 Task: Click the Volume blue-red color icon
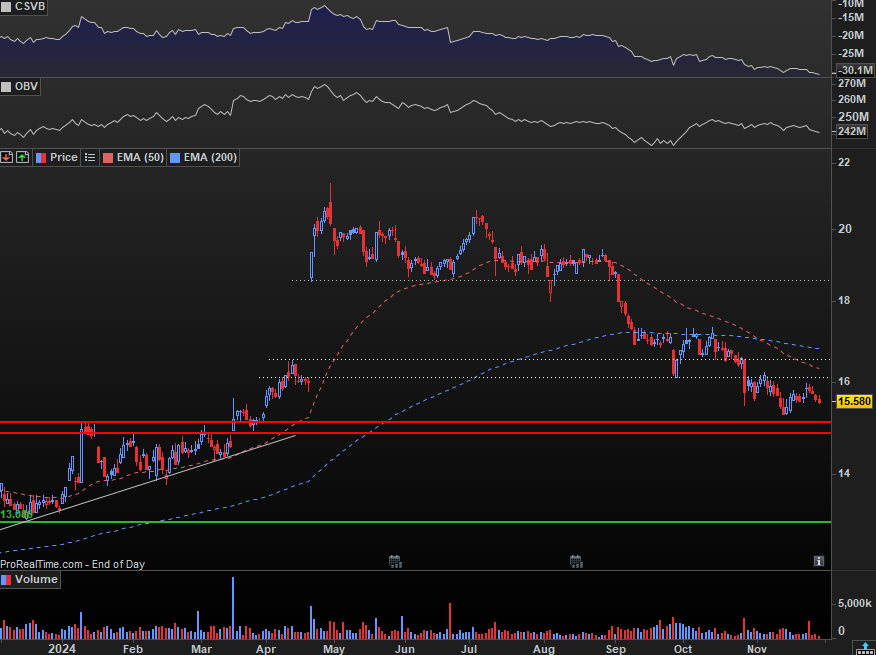[6, 580]
